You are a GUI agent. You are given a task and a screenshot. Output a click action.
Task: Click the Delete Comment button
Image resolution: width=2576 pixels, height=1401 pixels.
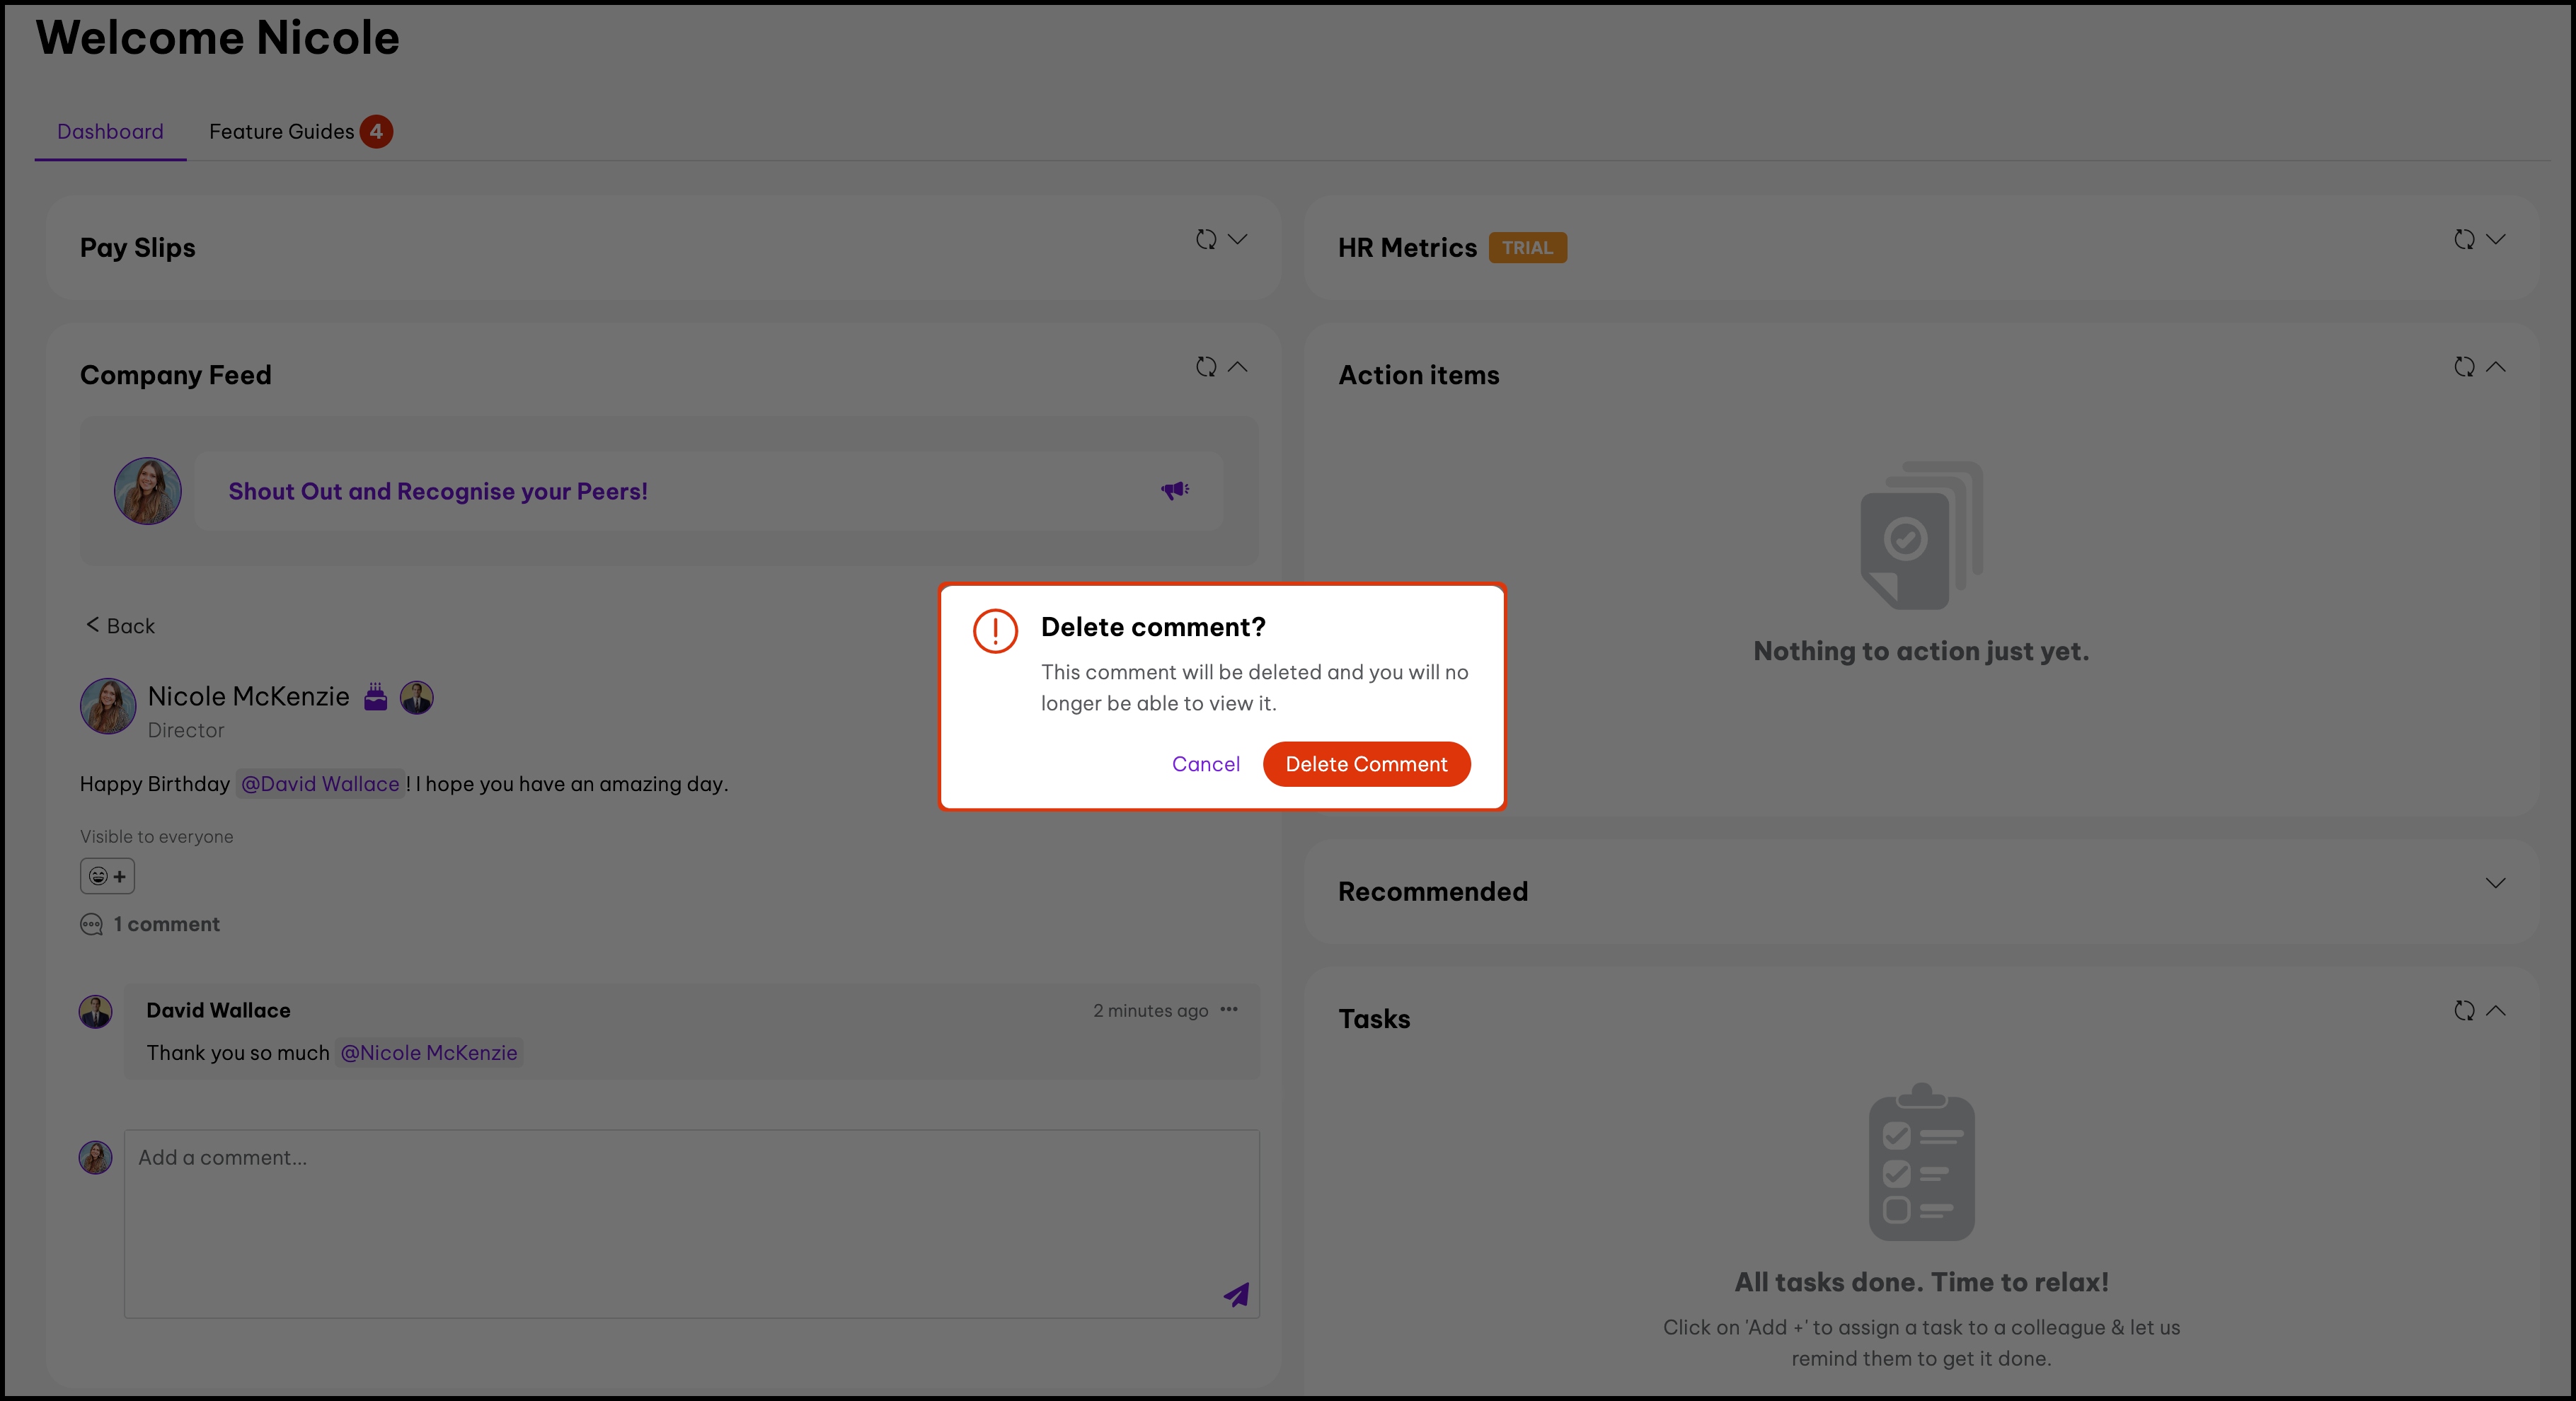point(1366,764)
